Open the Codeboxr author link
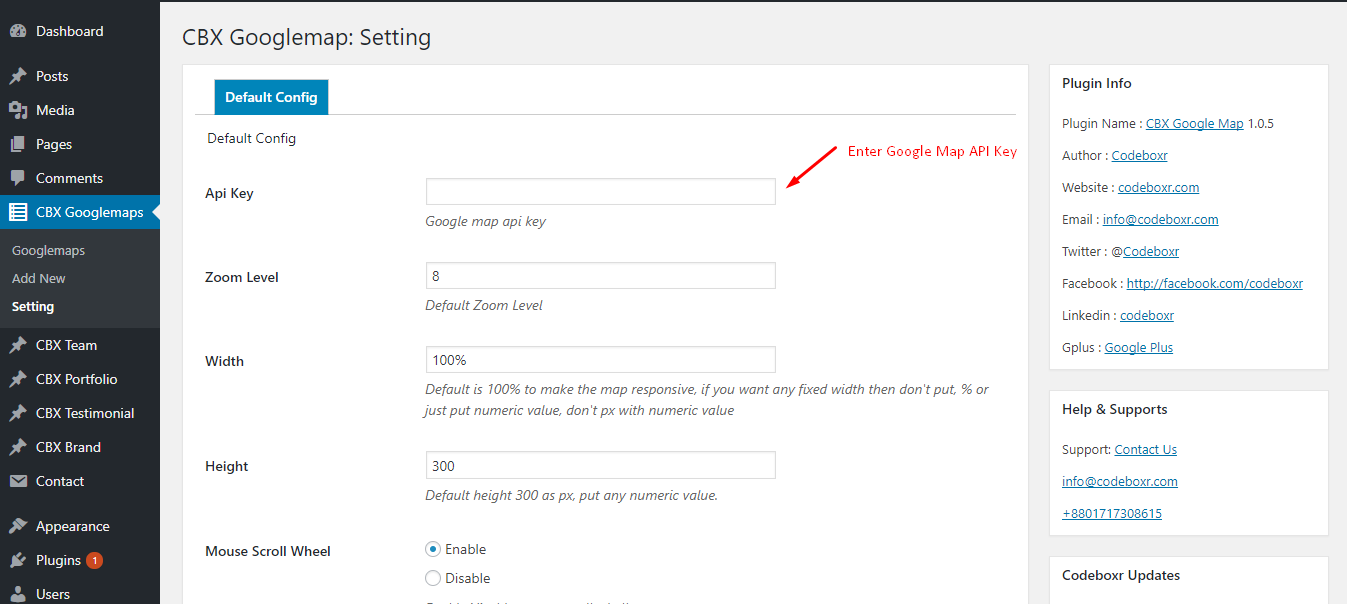 click(1139, 155)
